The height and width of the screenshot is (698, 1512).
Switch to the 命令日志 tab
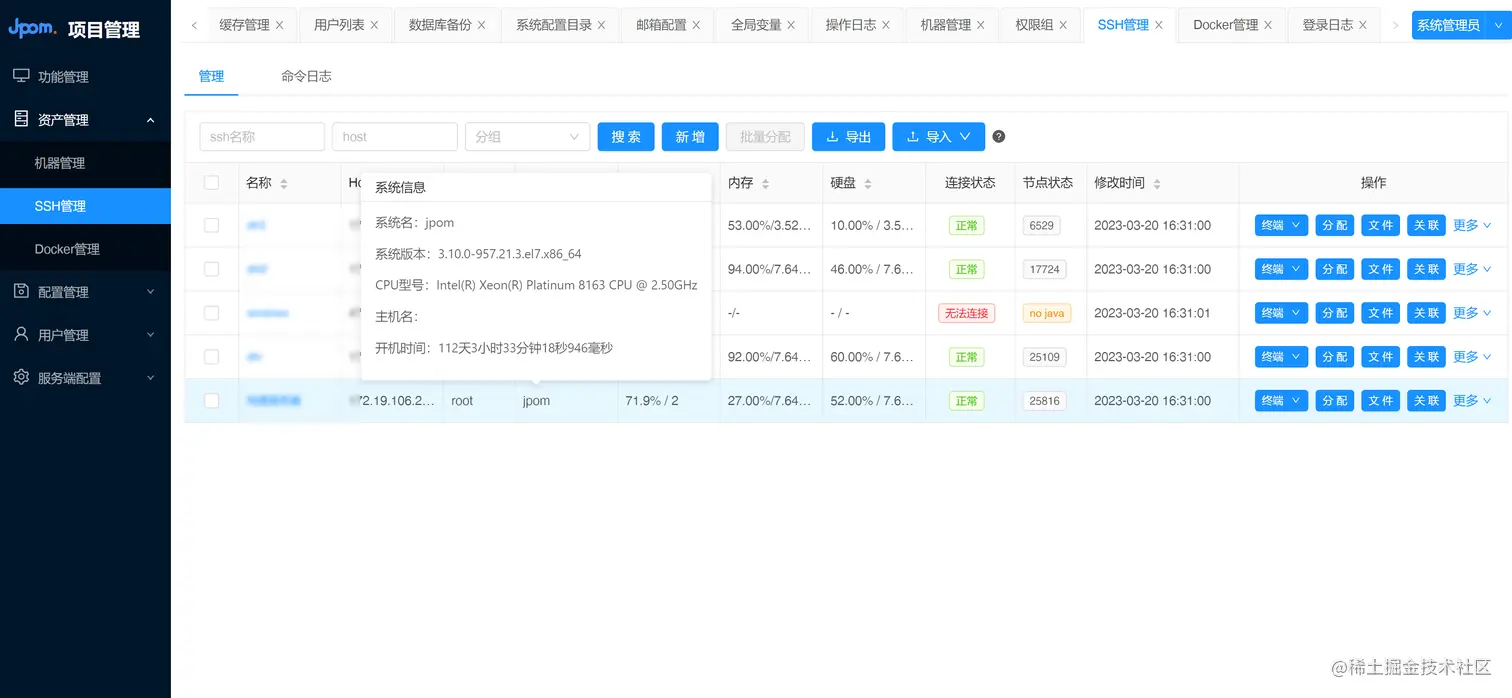coord(306,75)
